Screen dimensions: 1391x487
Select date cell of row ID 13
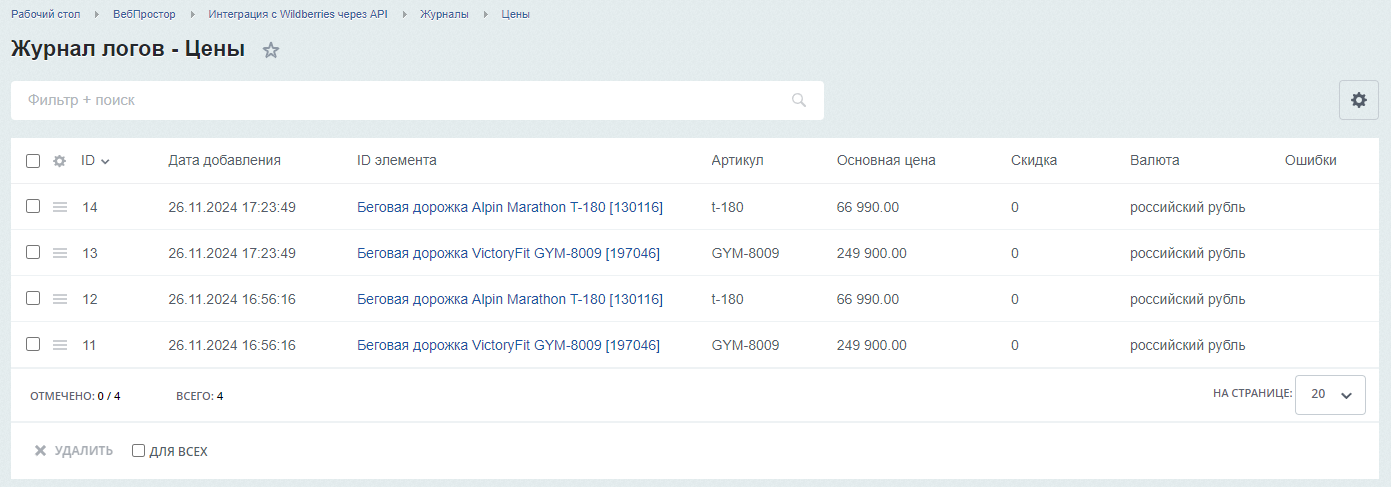[232, 253]
